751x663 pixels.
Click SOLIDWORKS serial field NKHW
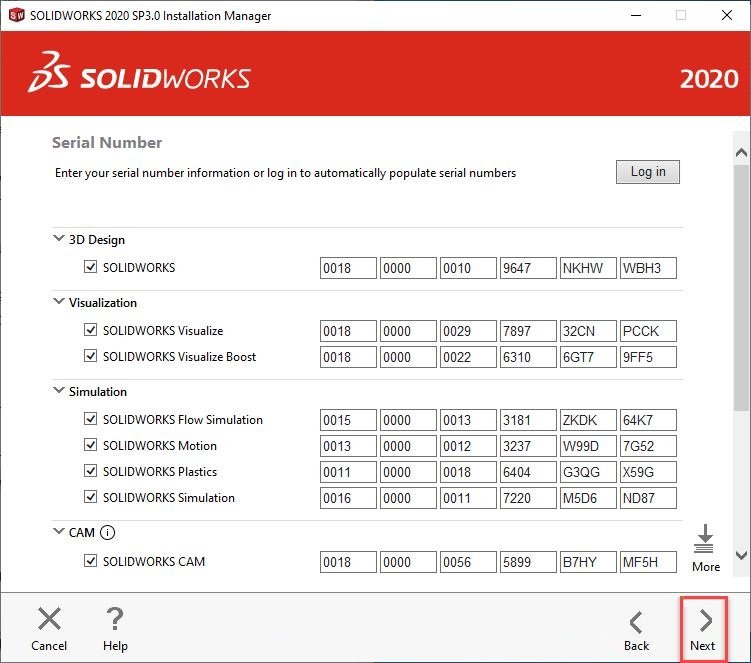pyautogui.click(x=588, y=268)
